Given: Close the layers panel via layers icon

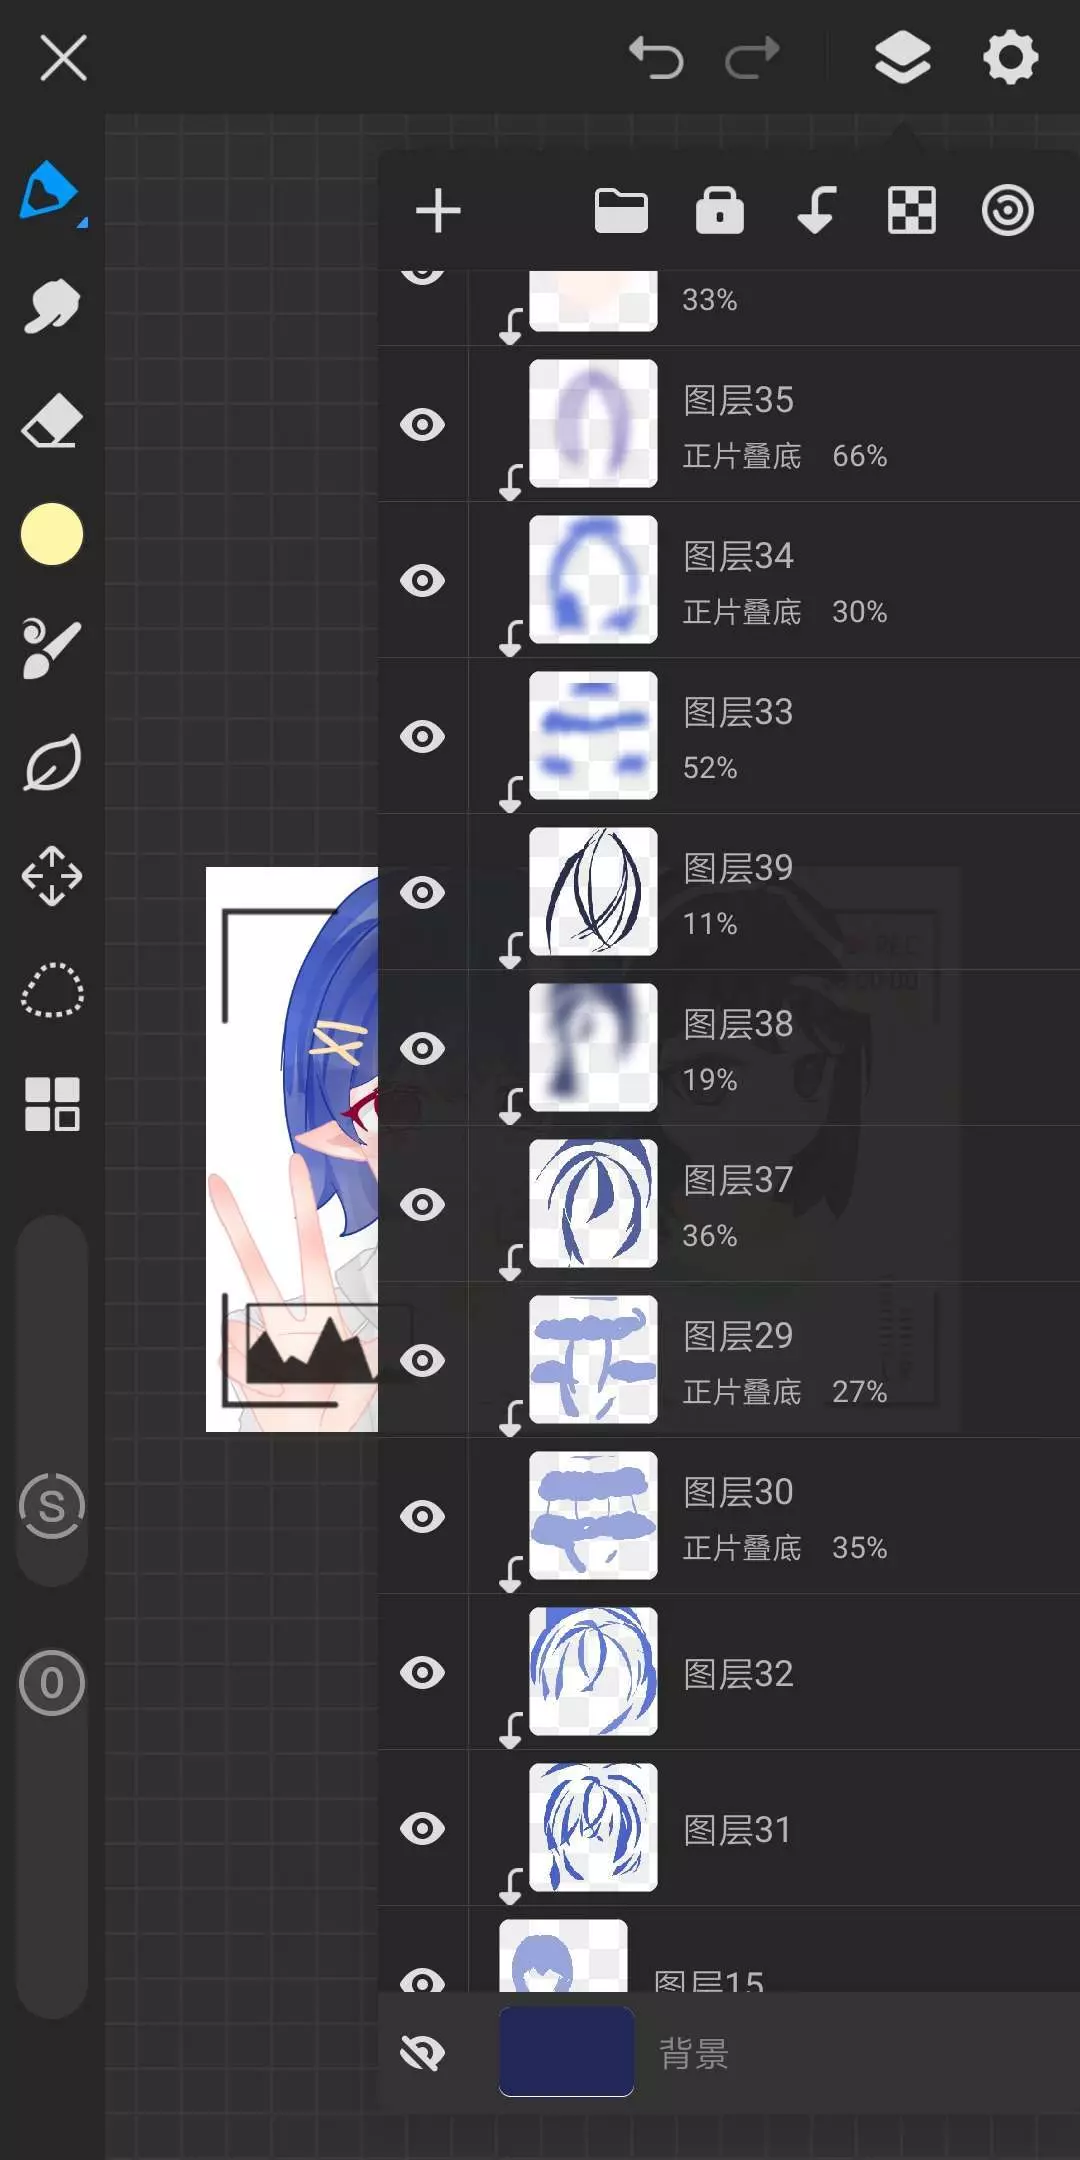Looking at the screenshot, I should 902,57.
